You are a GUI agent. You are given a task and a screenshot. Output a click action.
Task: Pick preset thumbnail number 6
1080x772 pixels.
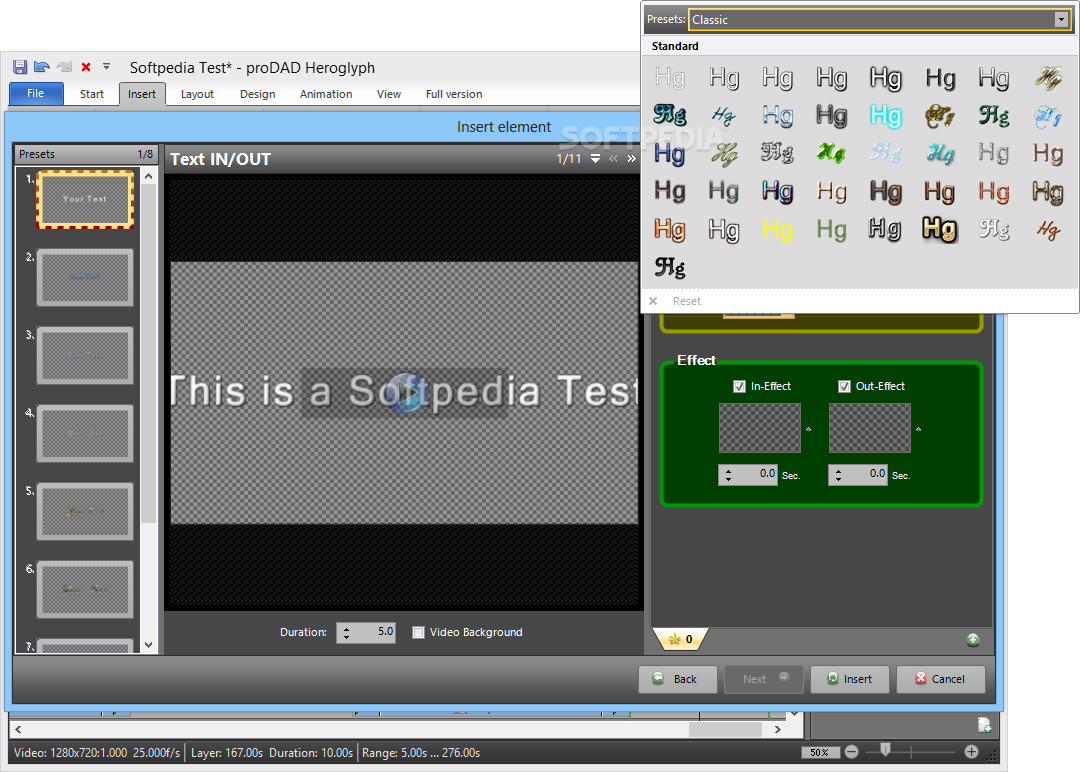85,589
